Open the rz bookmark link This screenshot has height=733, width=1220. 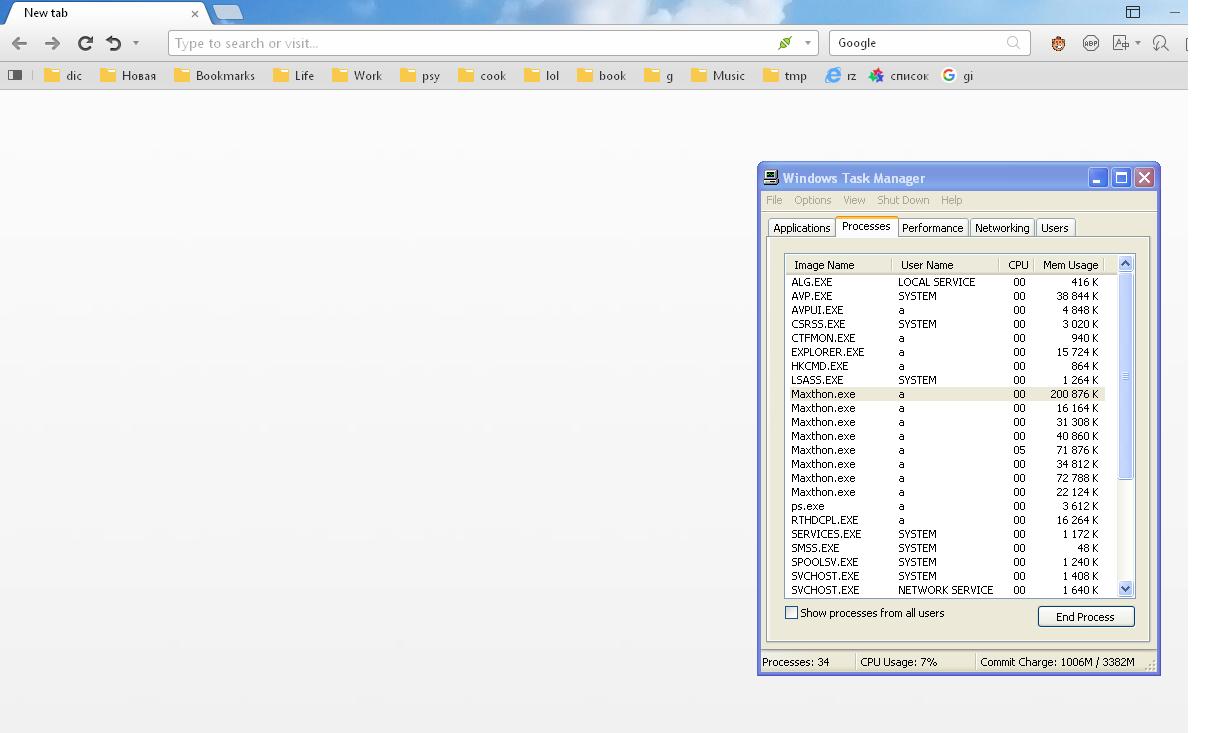coord(841,75)
